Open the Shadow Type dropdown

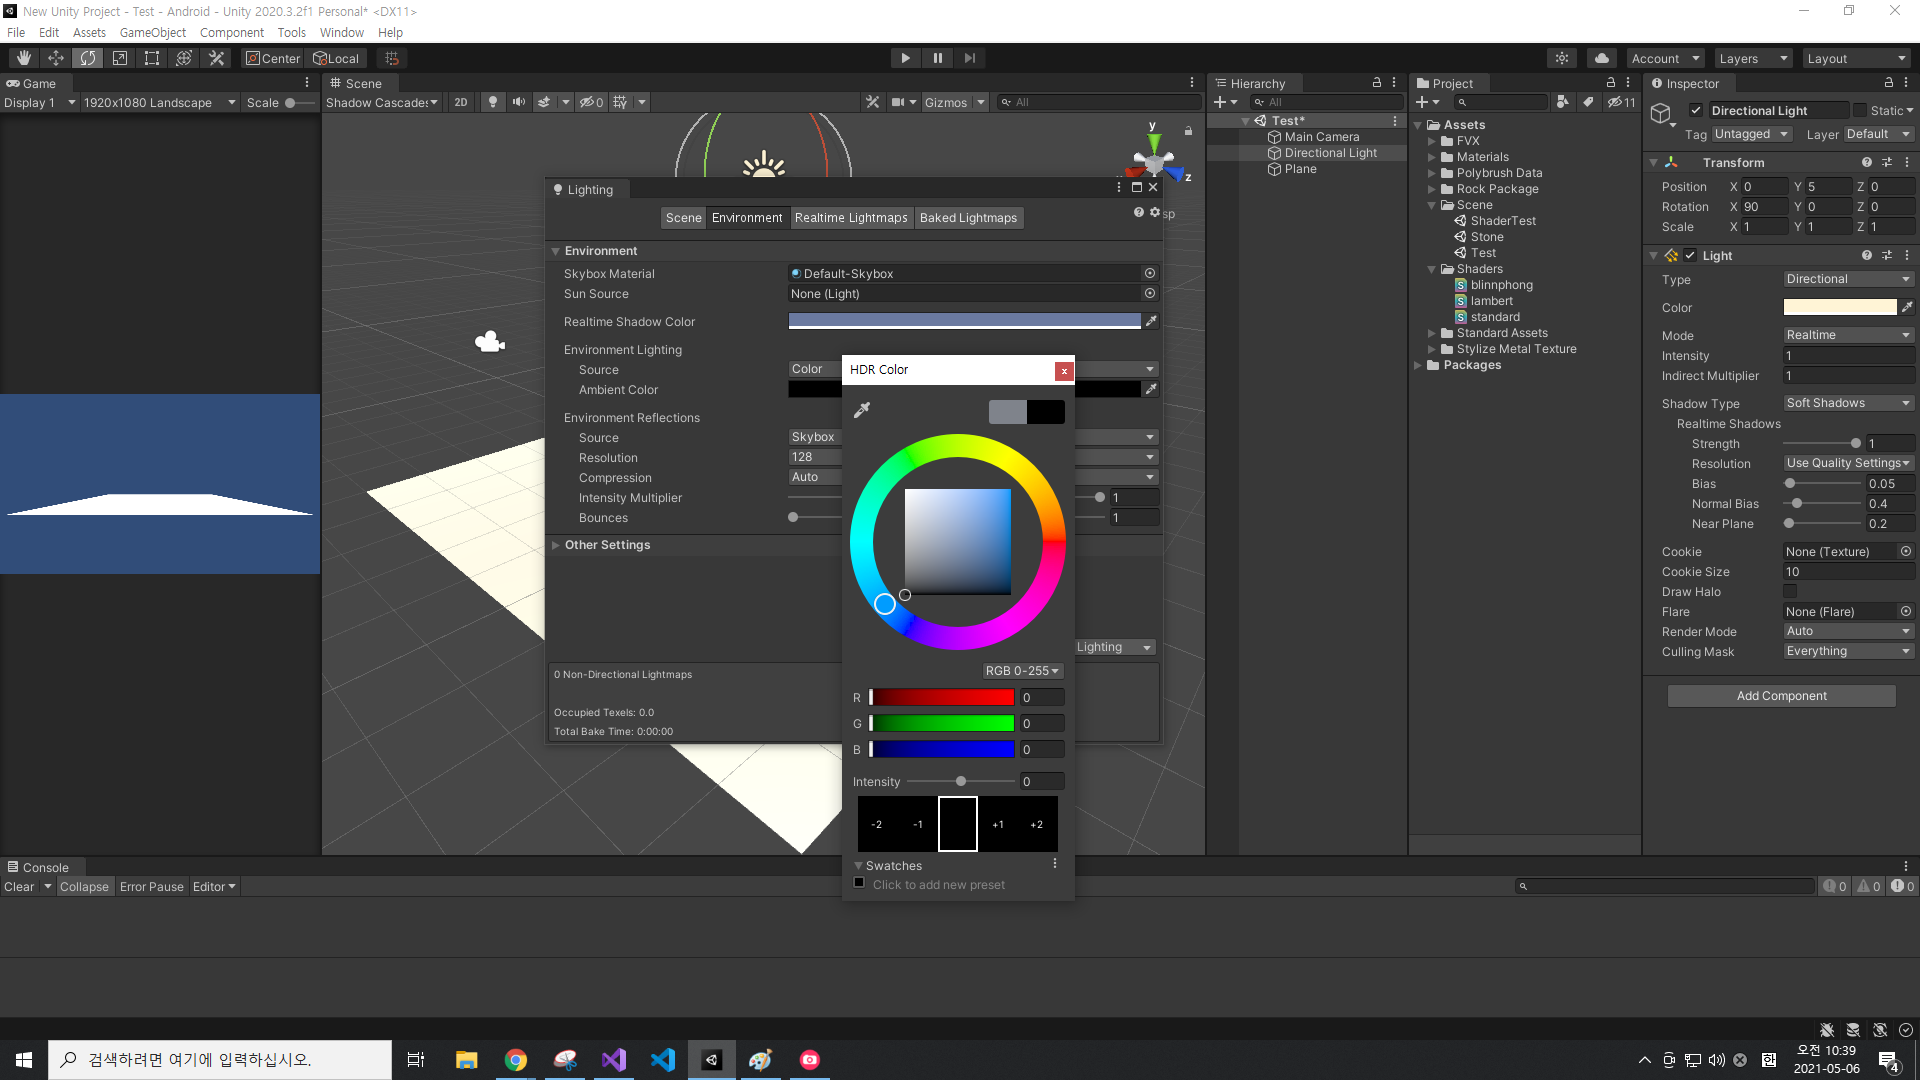point(1848,403)
